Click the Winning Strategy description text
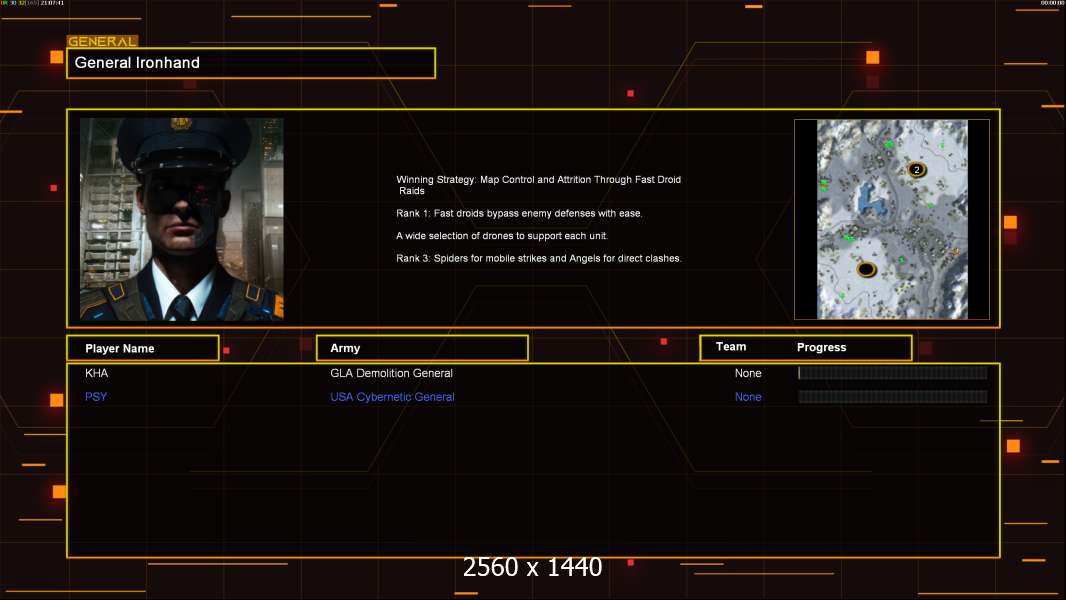Viewport: 1066px width, 600px height. 538,185
